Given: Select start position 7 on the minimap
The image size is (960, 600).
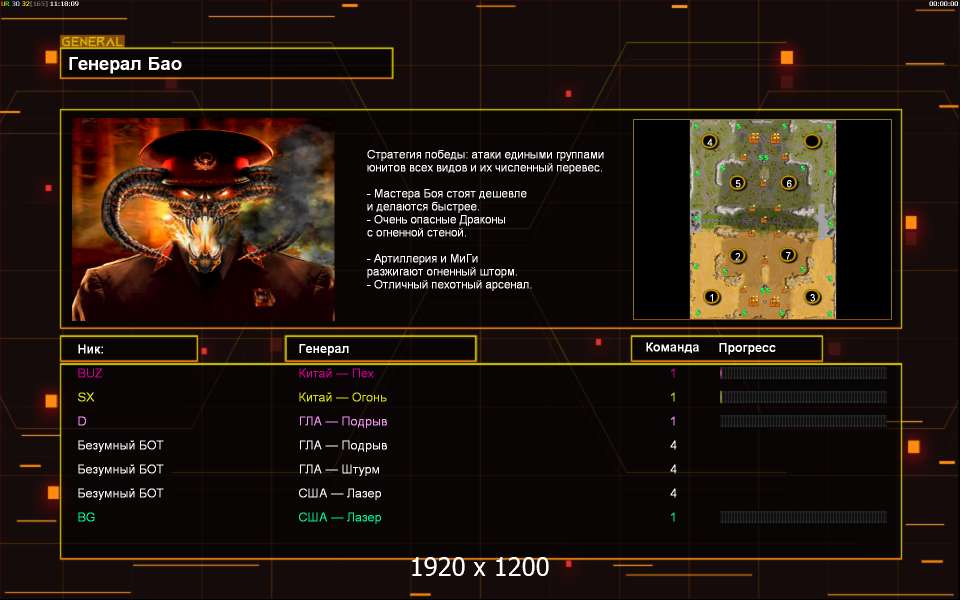Looking at the screenshot, I should [x=788, y=255].
